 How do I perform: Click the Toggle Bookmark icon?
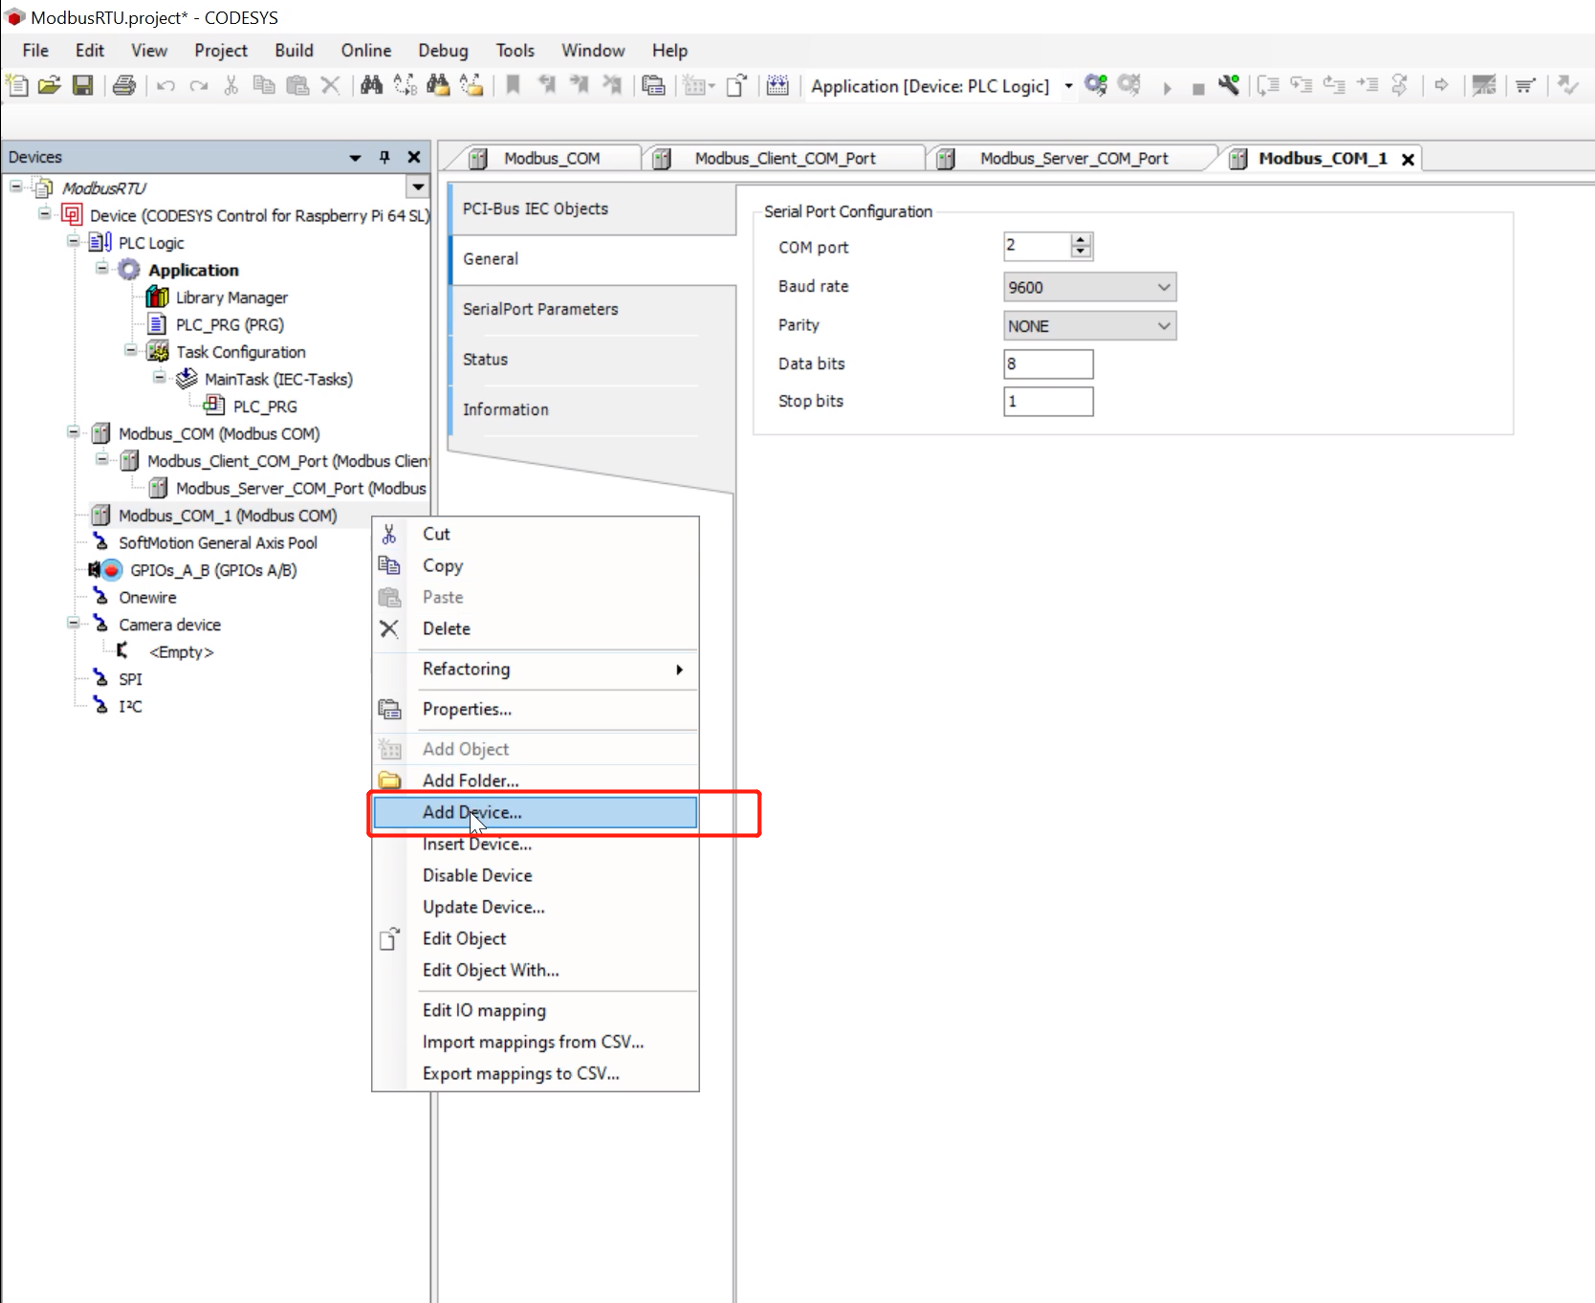click(x=513, y=86)
